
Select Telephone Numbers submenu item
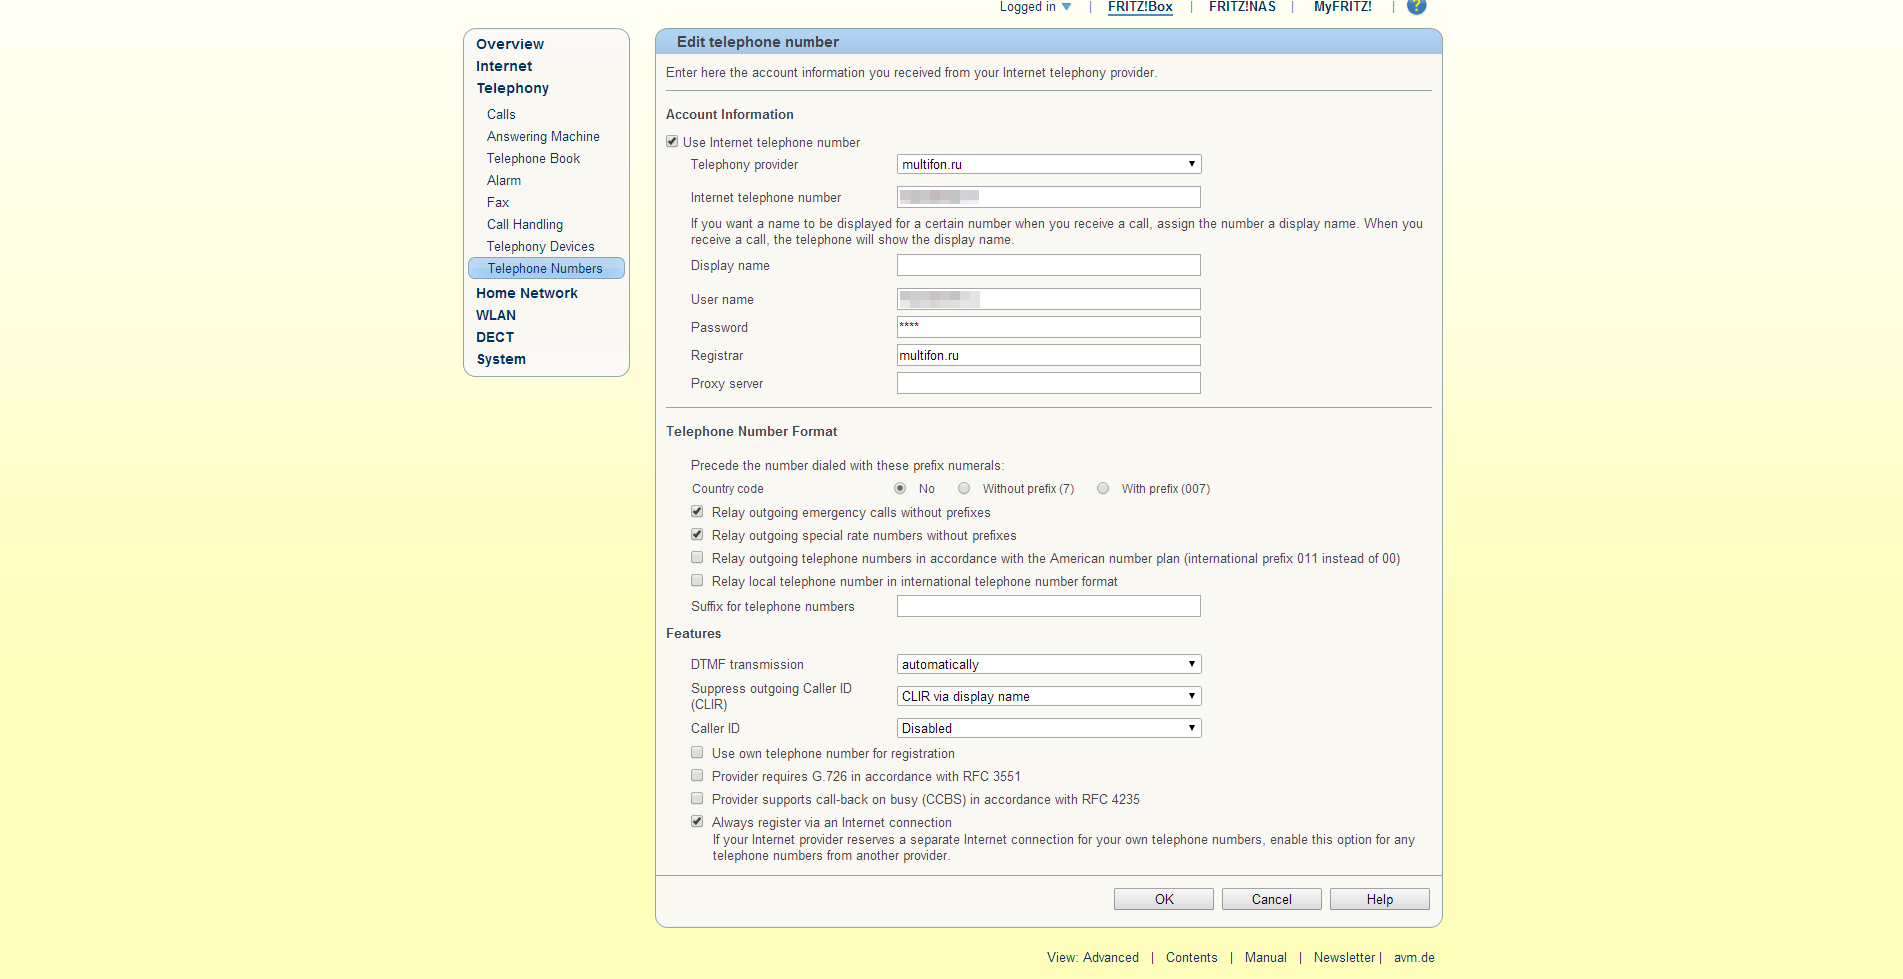[546, 268]
